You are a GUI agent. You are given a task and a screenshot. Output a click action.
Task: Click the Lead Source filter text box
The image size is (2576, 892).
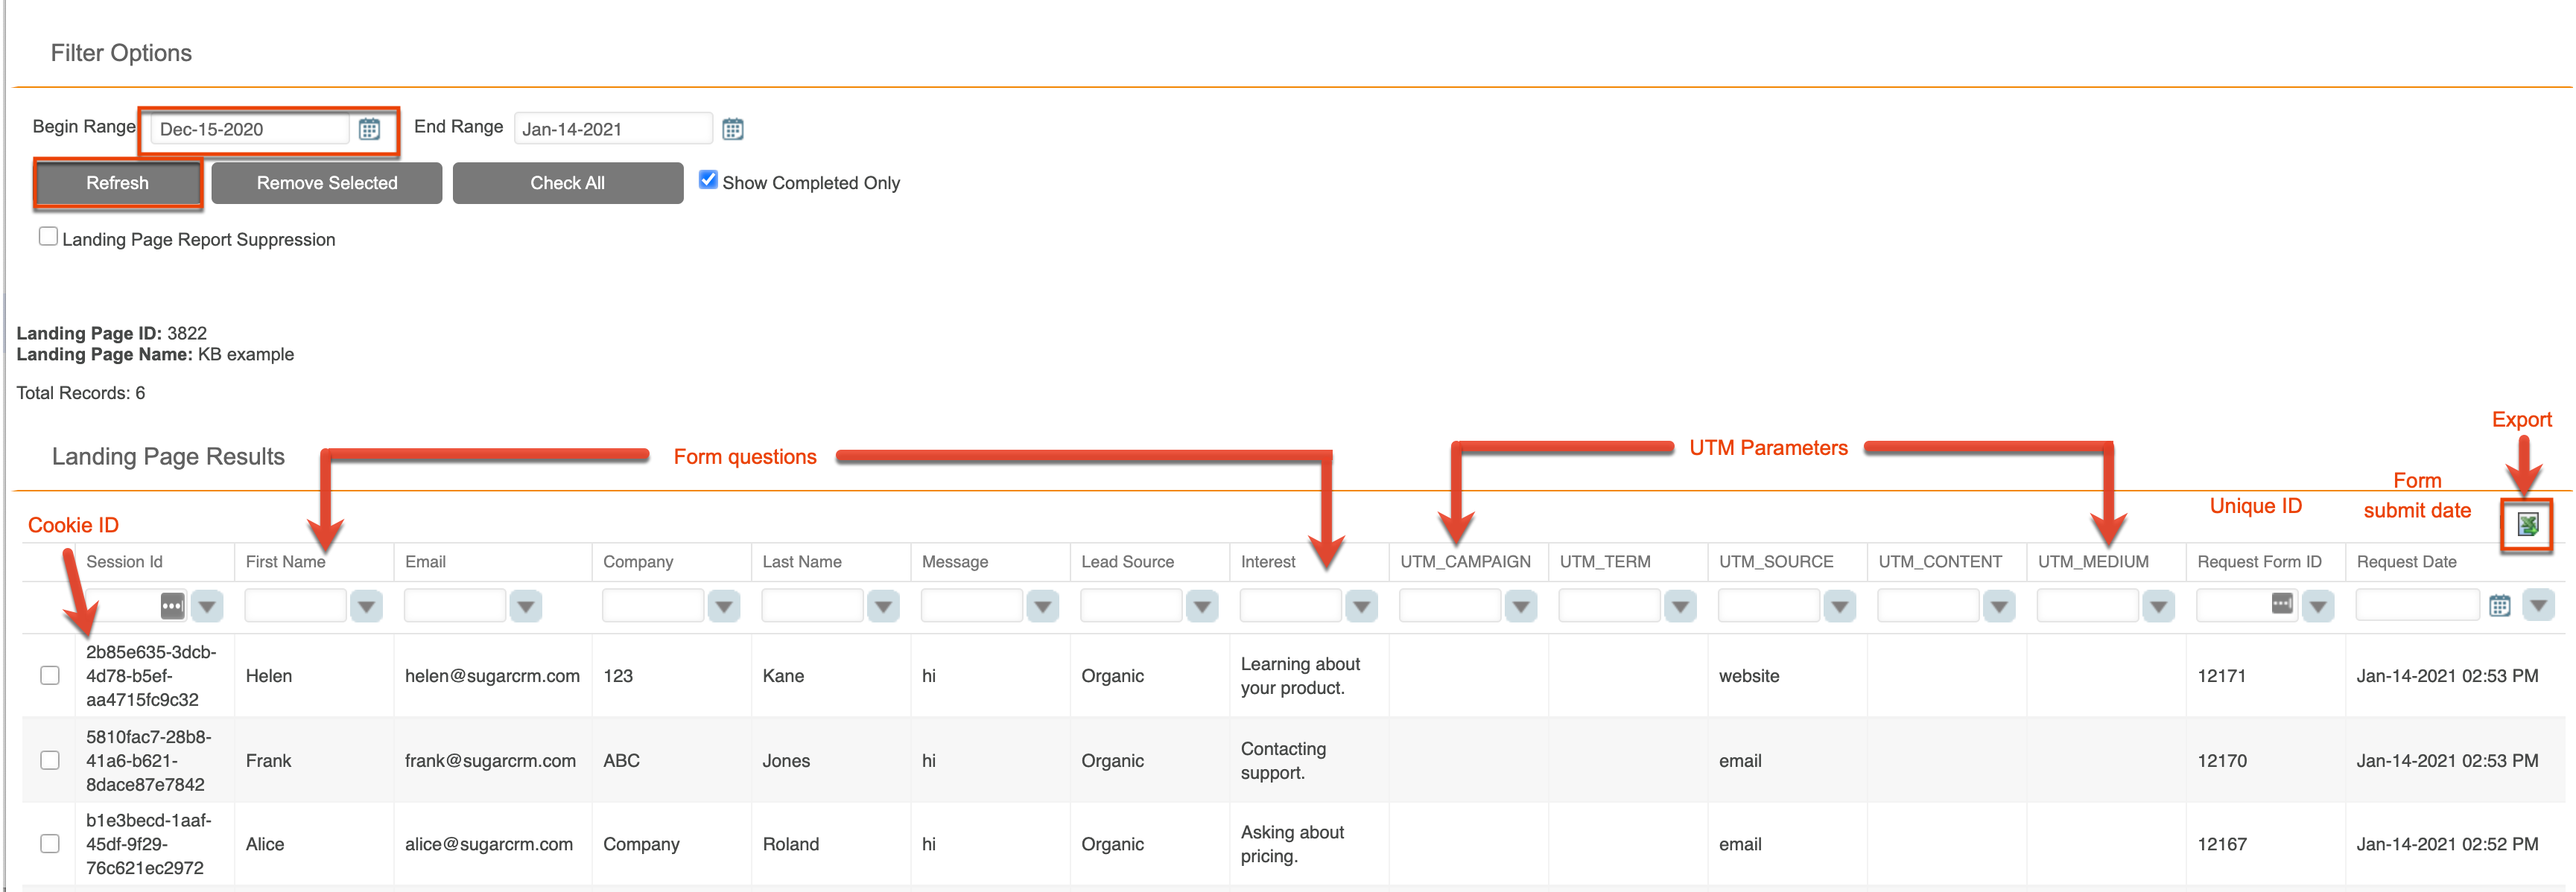pyautogui.click(x=1130, y=606)
